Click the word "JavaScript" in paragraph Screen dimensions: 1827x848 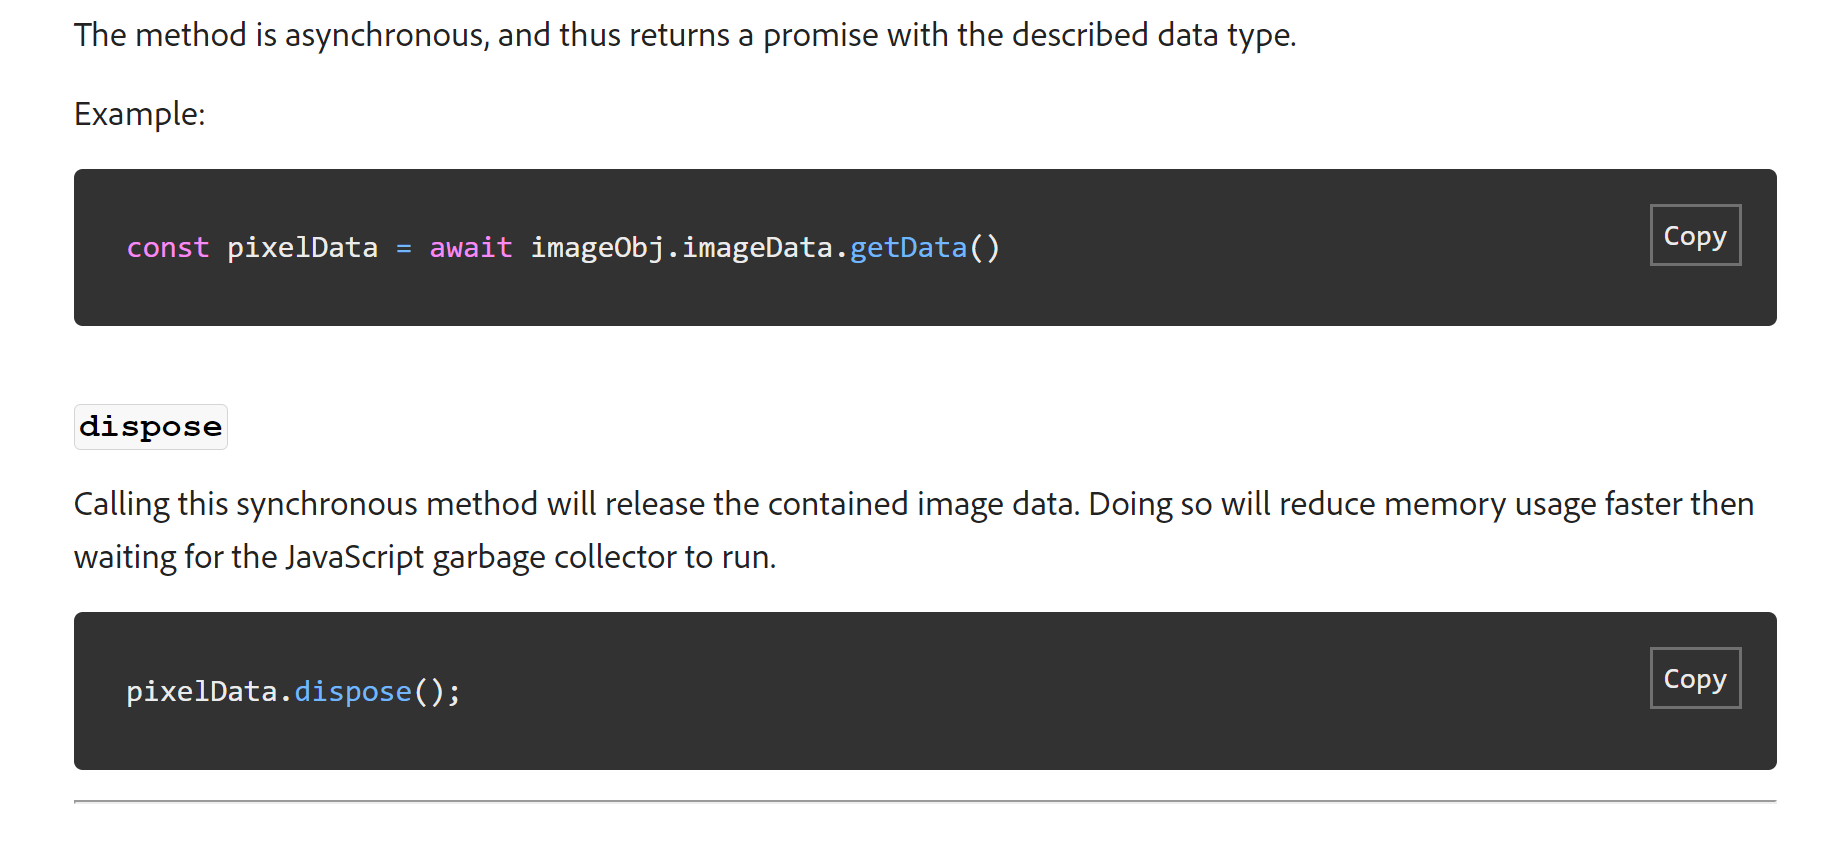point(354,557)
